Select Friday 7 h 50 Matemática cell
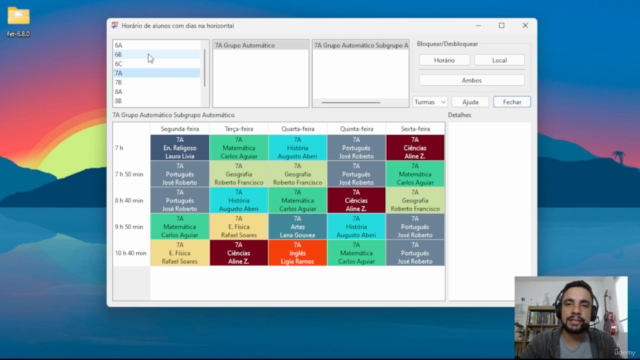 [415, 174]
